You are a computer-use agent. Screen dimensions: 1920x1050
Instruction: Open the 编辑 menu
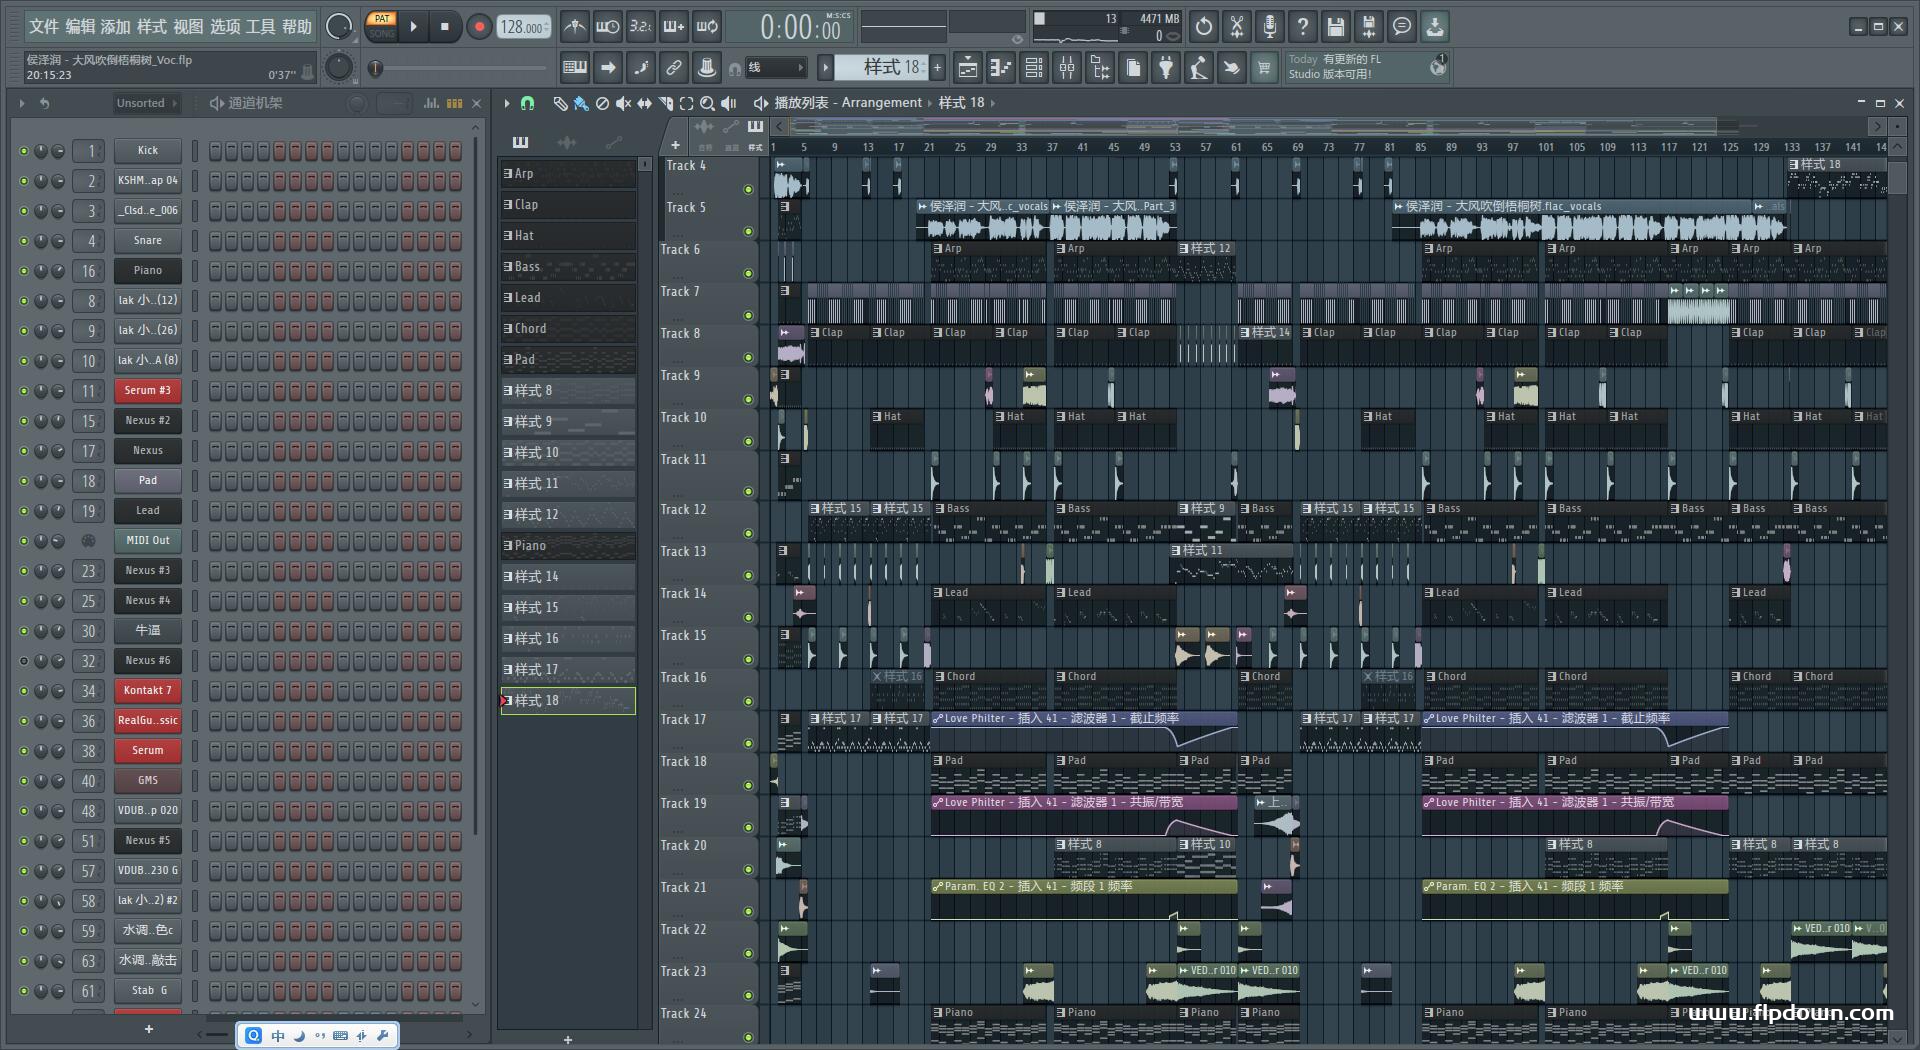[80, 26]
